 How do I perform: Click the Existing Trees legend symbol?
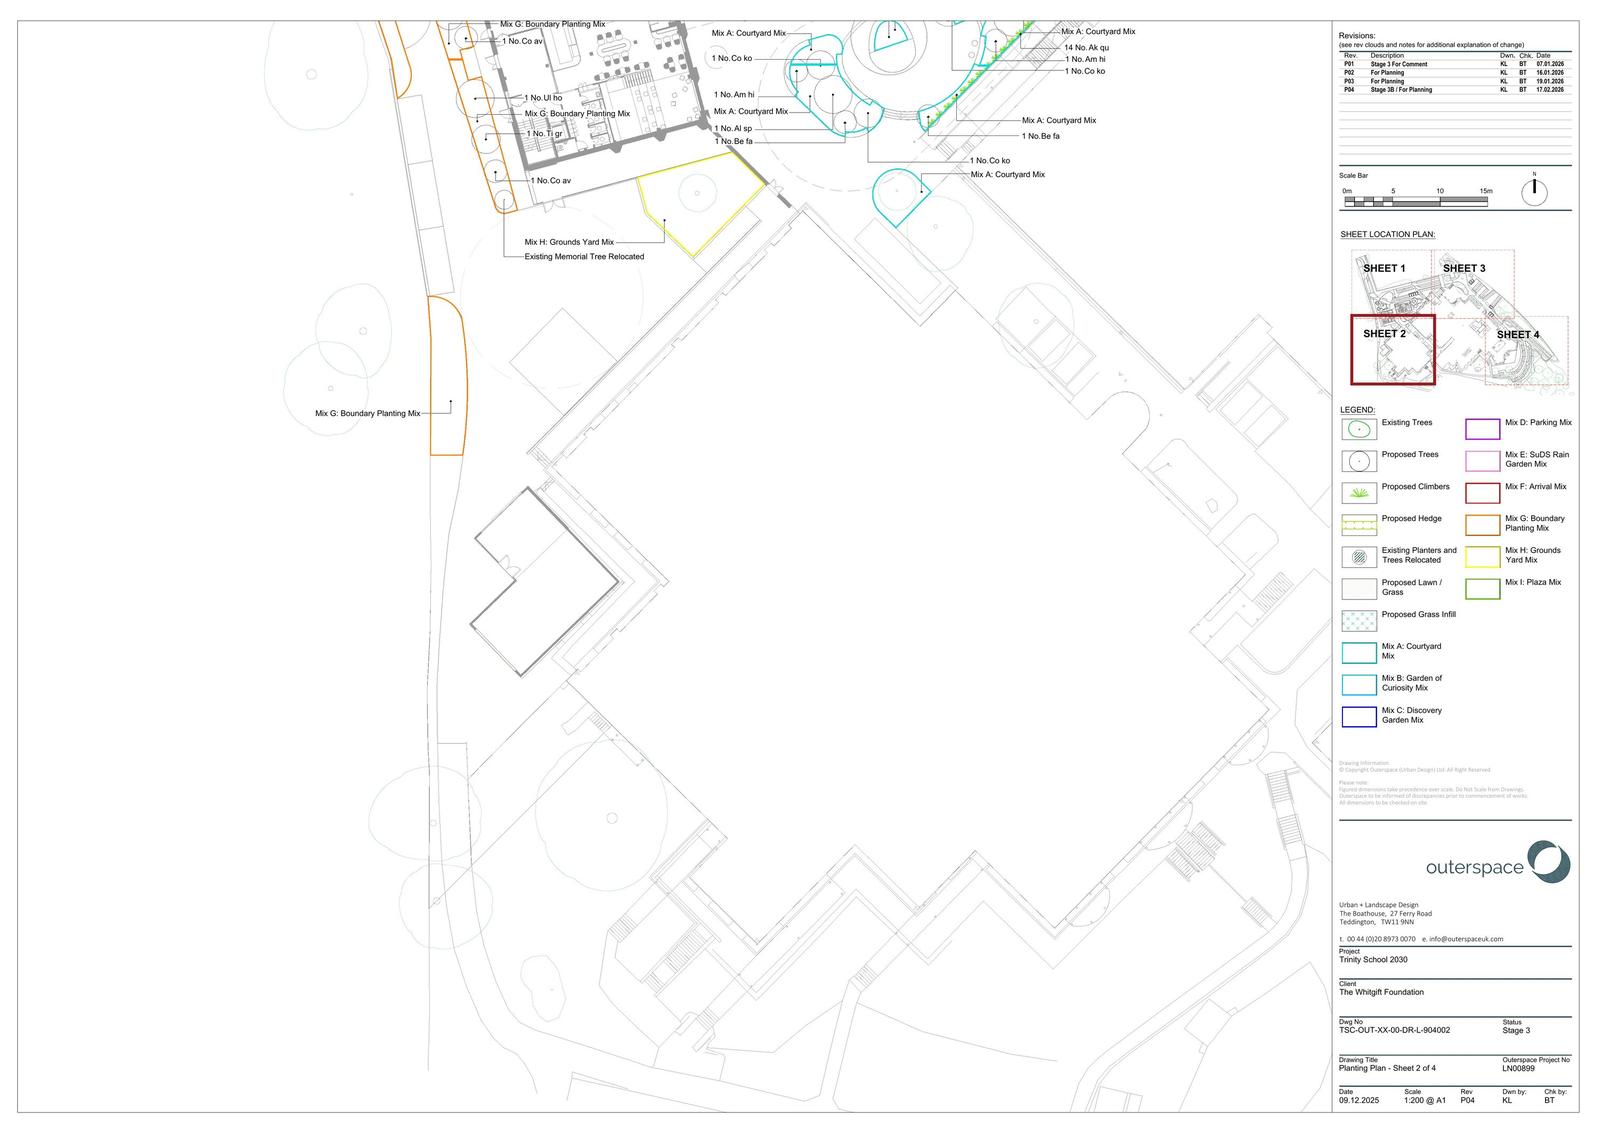[x=1358, y=429]
